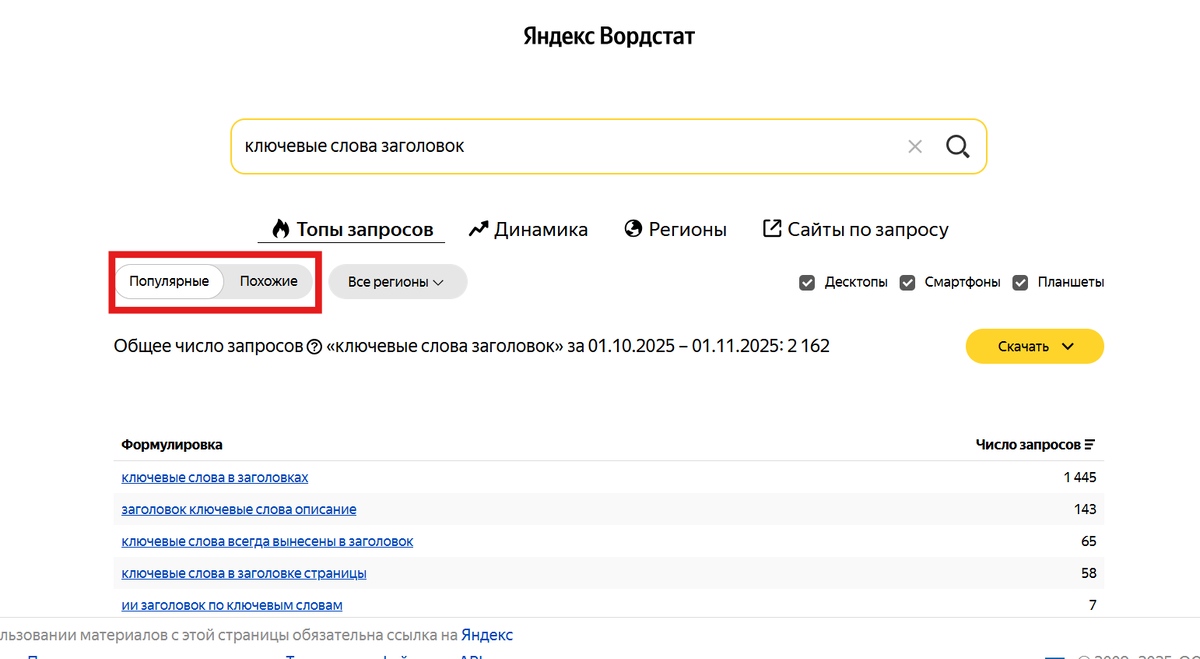Click the Яндекс link in the footer
This screenshot has width=1200, height=659.
point(486,634)
